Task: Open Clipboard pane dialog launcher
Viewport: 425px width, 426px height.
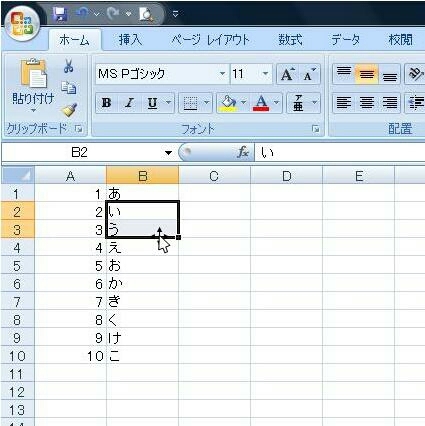Action: point(79,129)
